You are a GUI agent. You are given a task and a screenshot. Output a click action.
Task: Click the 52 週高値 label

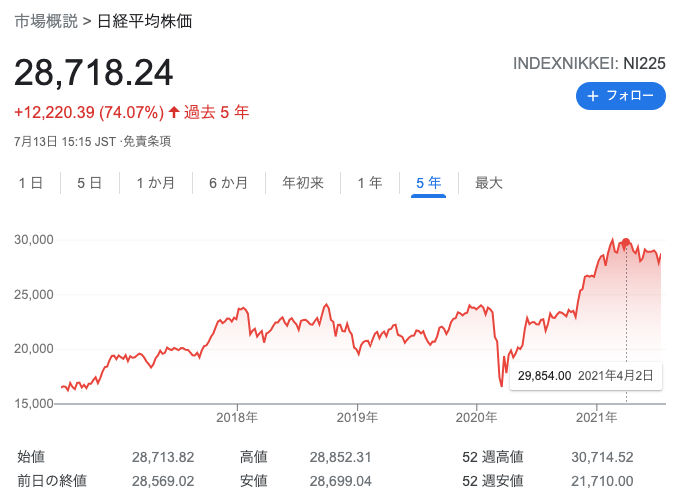pos(493,456)
